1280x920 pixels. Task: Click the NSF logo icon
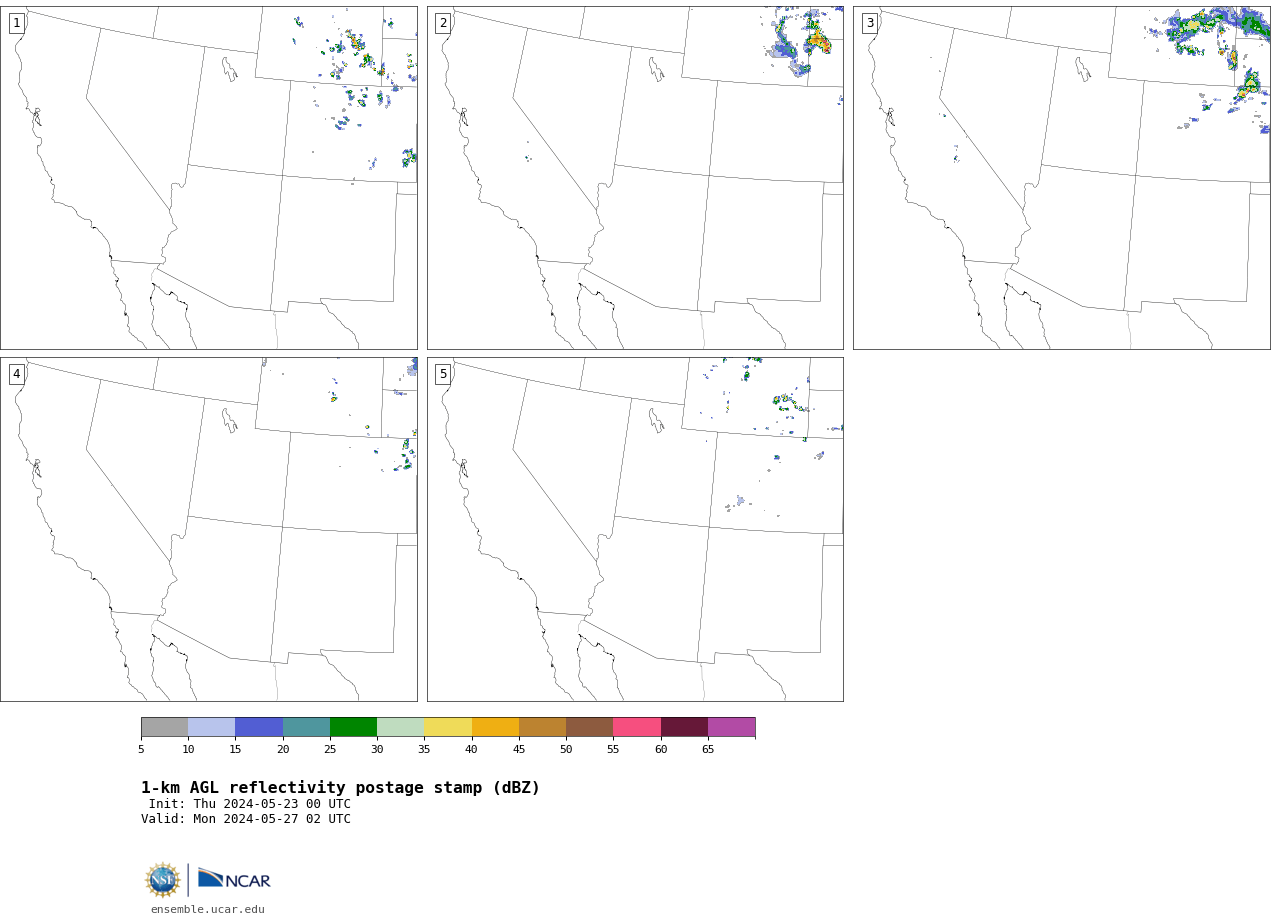[162, 880]
